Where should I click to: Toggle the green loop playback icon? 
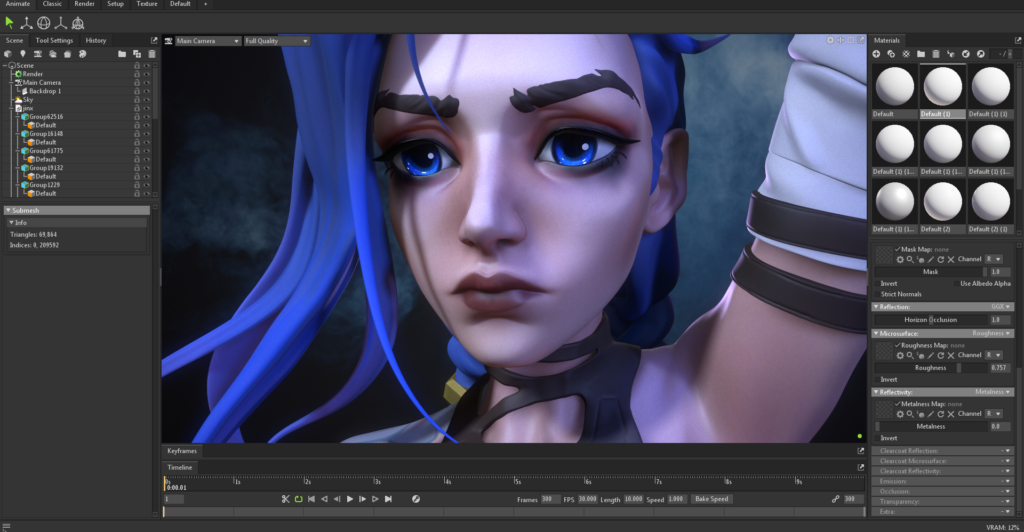[298, 498]
